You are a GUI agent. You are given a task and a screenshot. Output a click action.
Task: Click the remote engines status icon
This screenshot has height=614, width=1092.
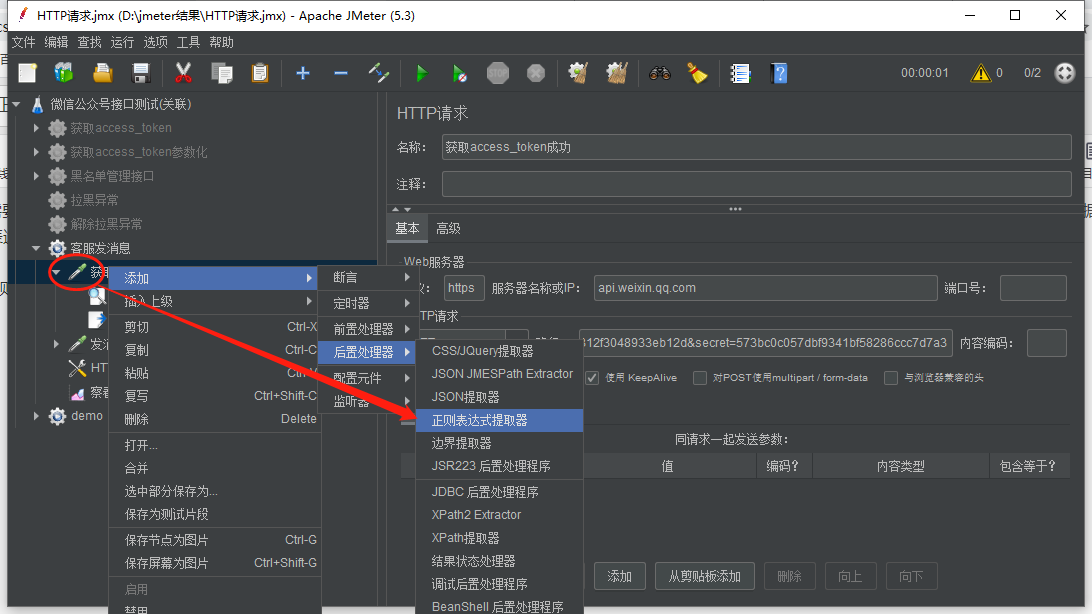(1065, 72)
